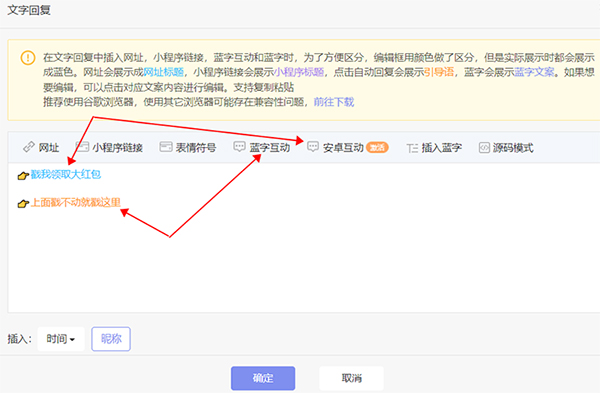Click the 蓝字互动 chat bubble icon
Viewport: 600px width, 393px height.
click(240, 147)
